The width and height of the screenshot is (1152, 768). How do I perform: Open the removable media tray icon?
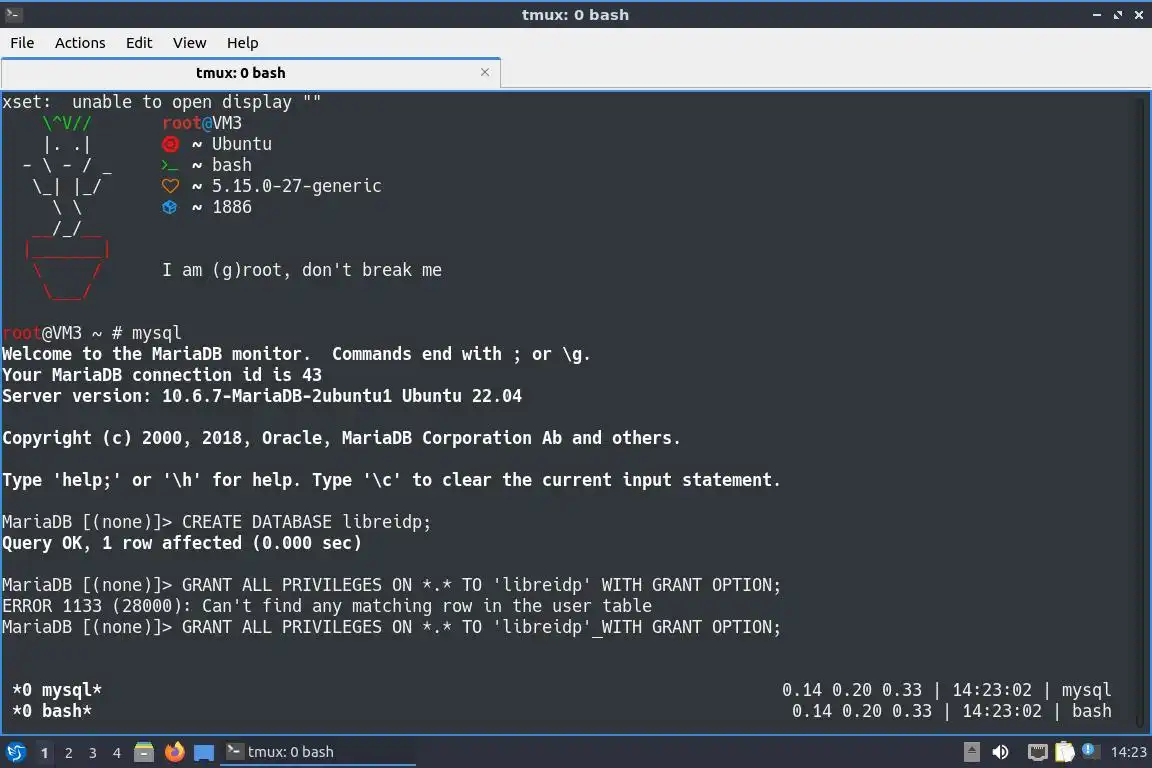pos(972,752)
